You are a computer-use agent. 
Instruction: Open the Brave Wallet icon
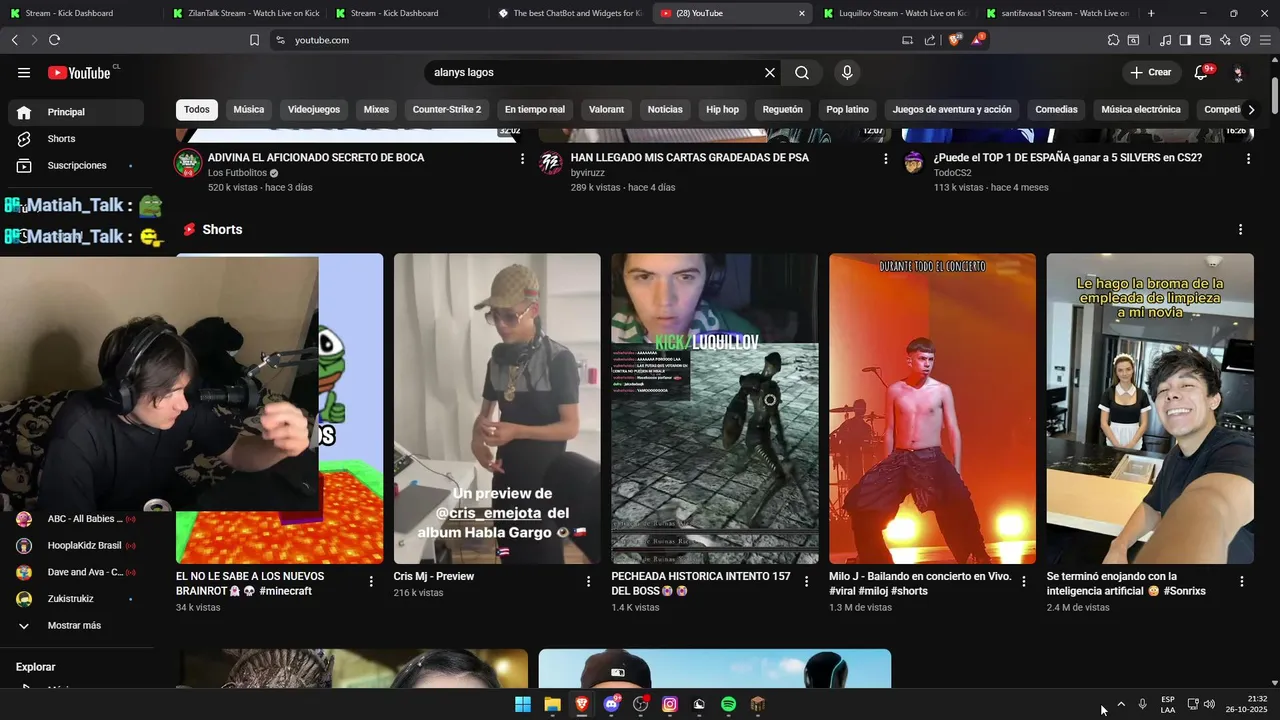1205,40
